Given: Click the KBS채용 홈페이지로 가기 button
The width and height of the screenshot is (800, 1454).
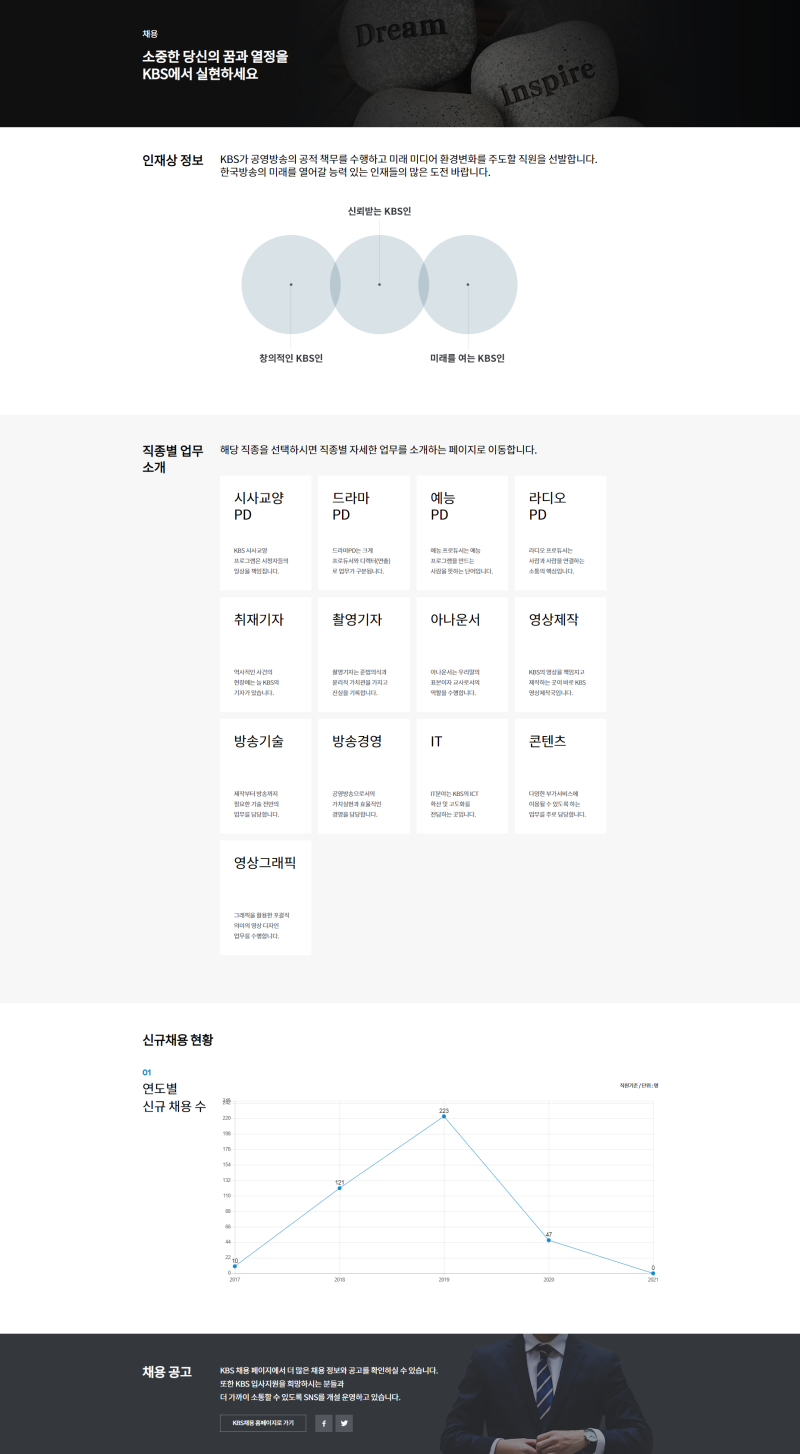Looking at the screenshot, I should pos(263,1423).
